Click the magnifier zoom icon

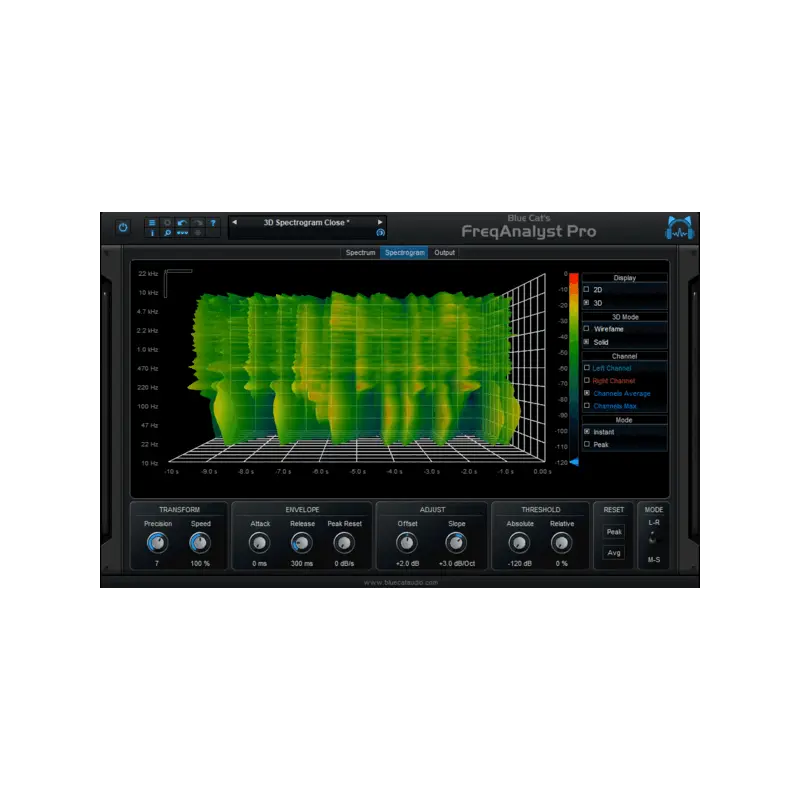tap(167, 233)
